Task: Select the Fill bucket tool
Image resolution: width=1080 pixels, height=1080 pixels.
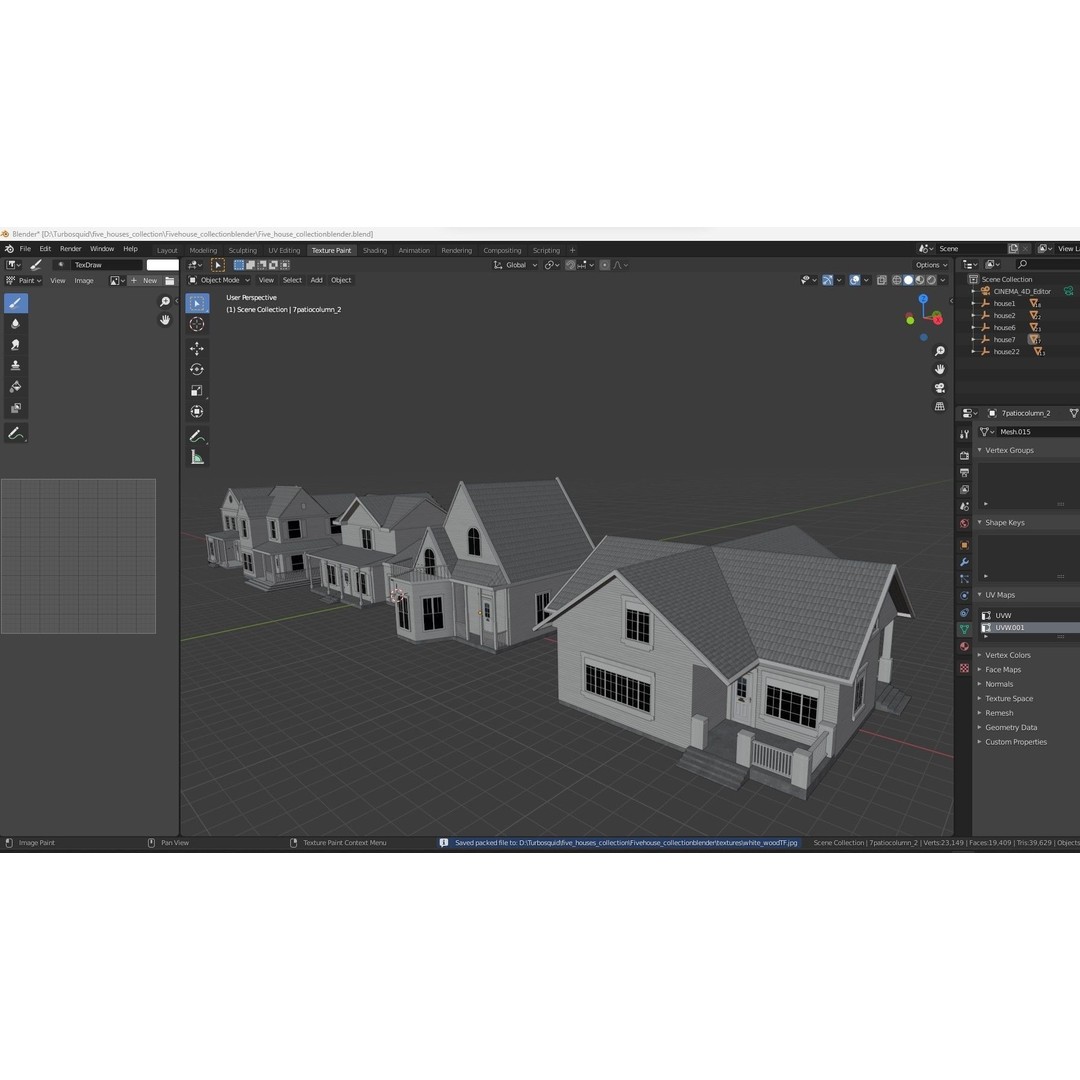Action: click(x=18, y=386)
